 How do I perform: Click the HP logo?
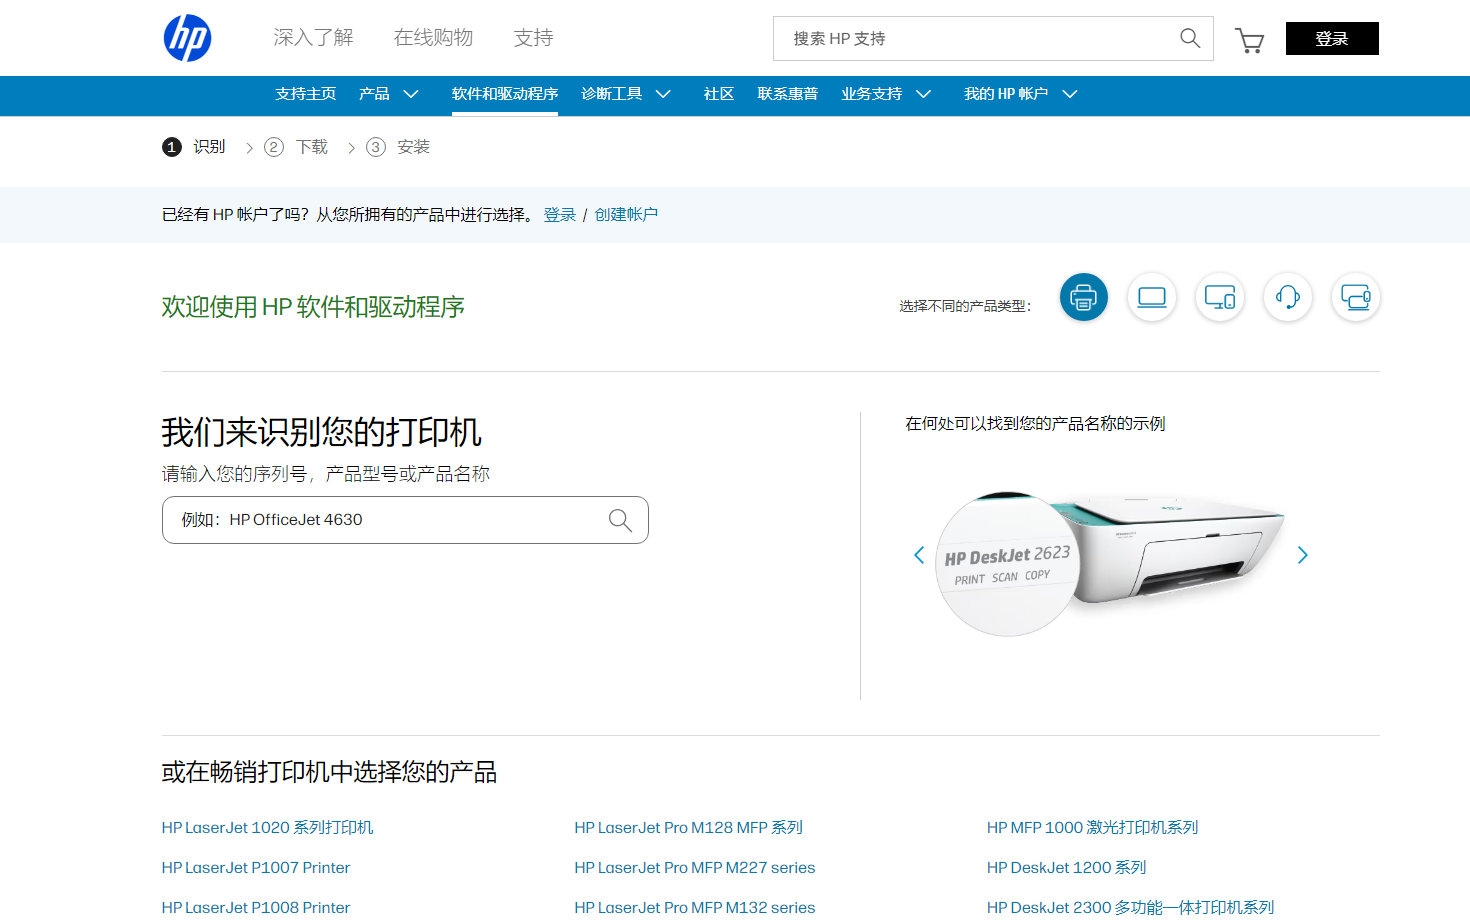tap(187, 38)
